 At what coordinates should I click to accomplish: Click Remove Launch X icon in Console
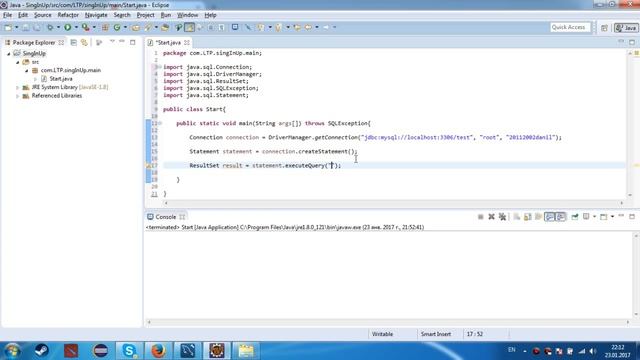491,217
